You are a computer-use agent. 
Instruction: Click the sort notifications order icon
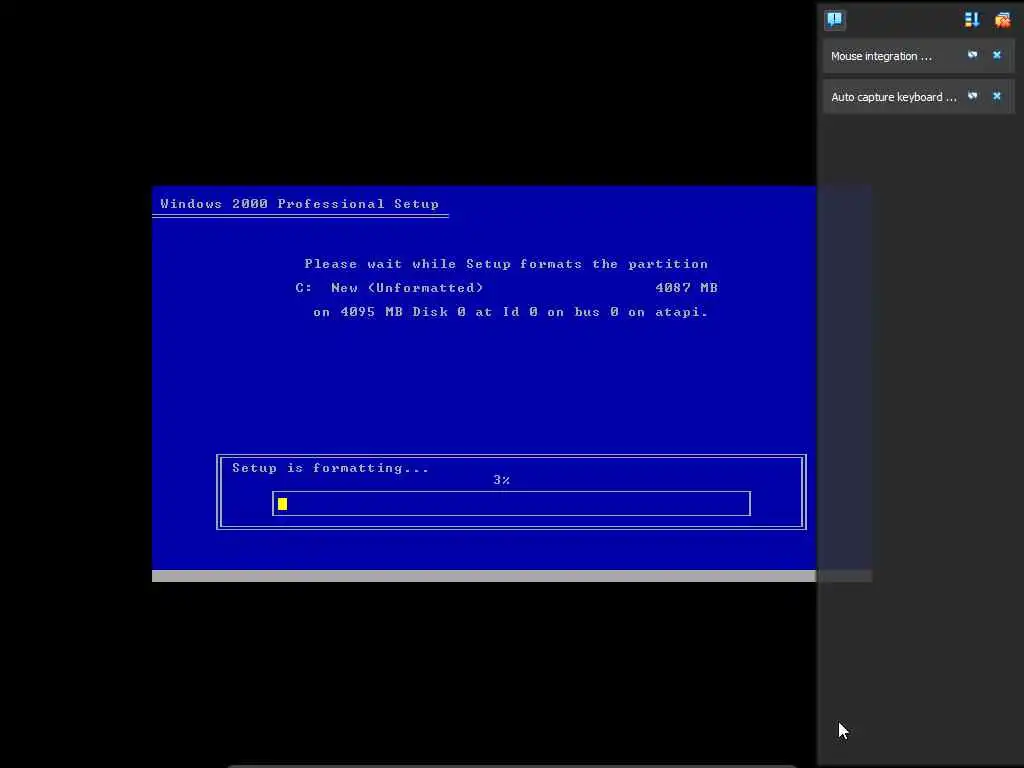tap(972, 20)
